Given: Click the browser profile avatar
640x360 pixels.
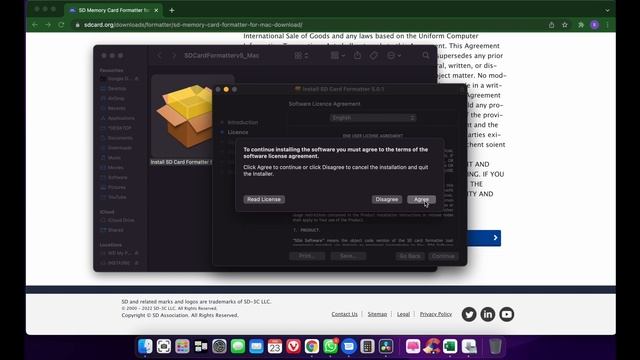Looking at the screenshot, I should click(x=595, y=25).
